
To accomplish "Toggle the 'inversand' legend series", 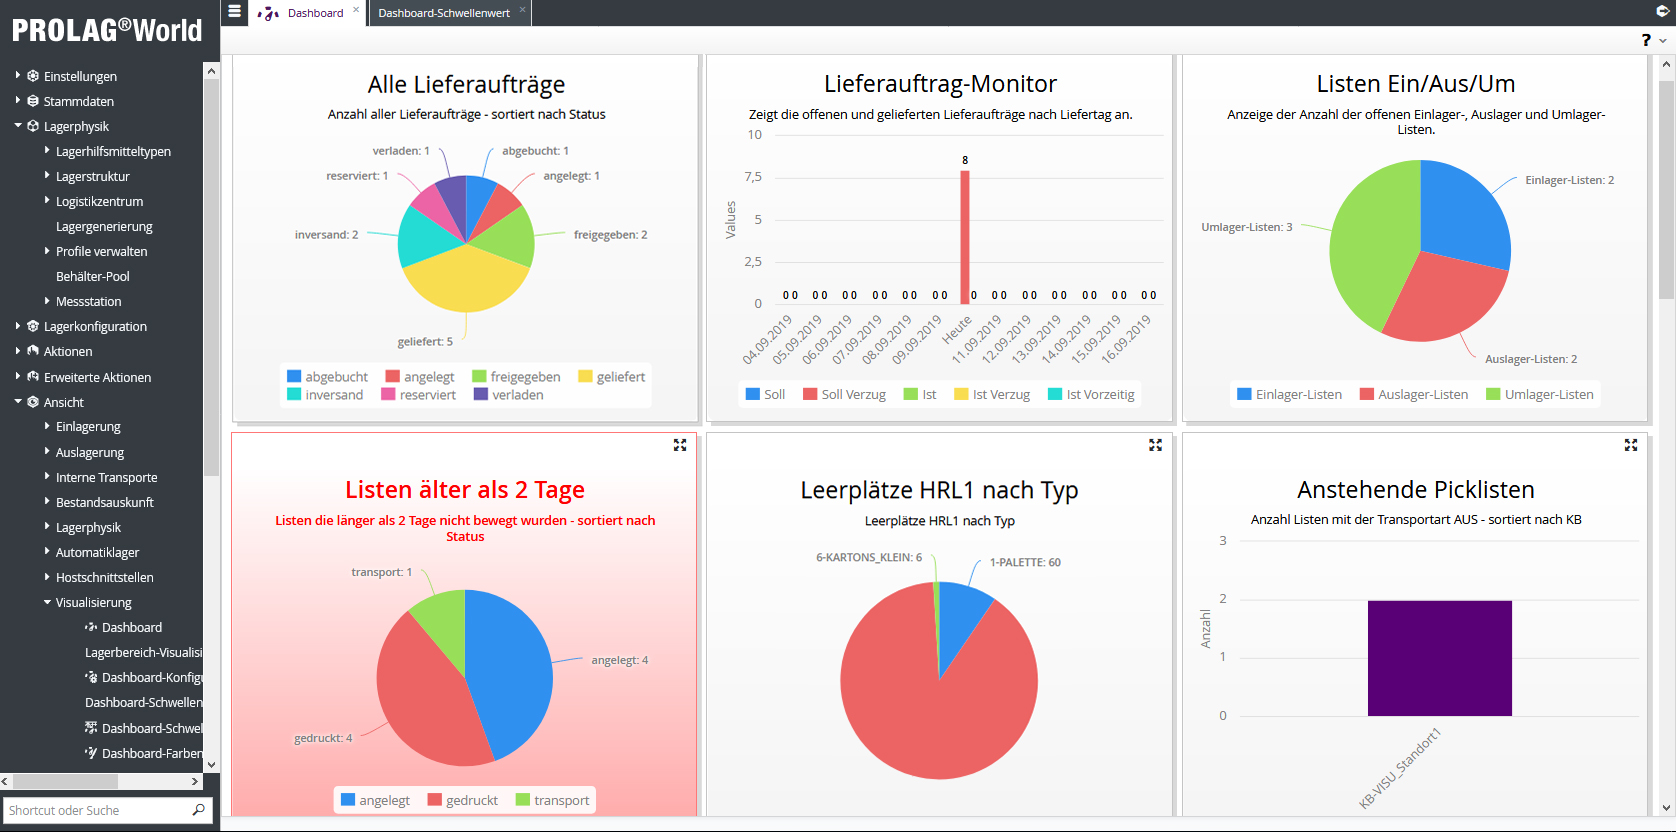I will point(325,395).
